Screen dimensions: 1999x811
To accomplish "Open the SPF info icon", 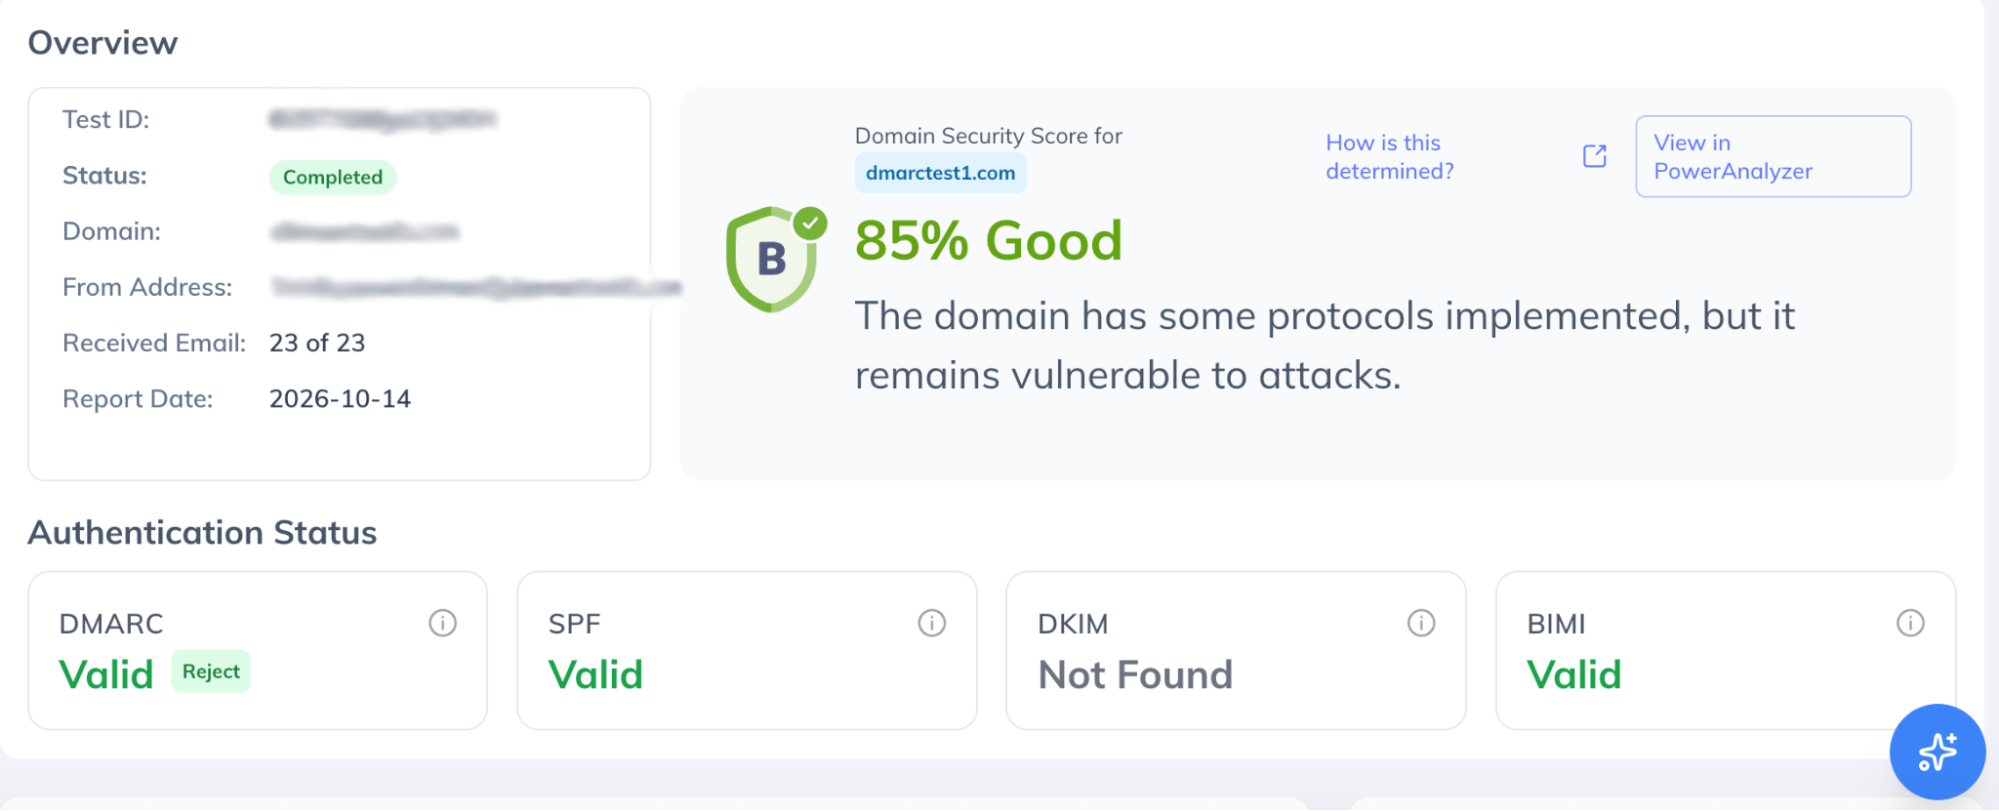I will coord(931,623).
